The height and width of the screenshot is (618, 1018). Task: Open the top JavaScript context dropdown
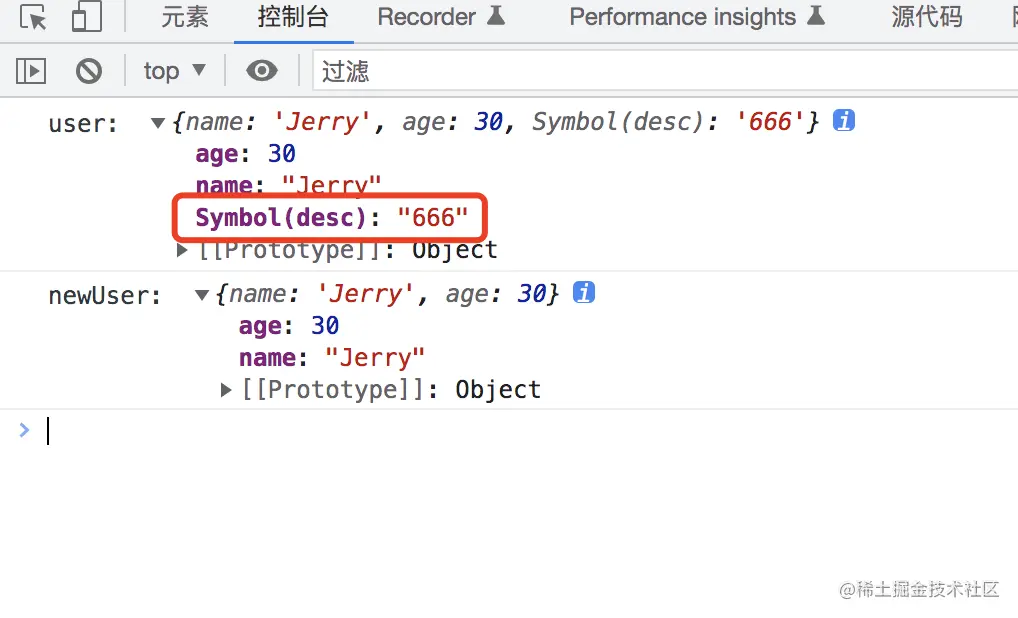pyautogui.click(x=174, y=71)
